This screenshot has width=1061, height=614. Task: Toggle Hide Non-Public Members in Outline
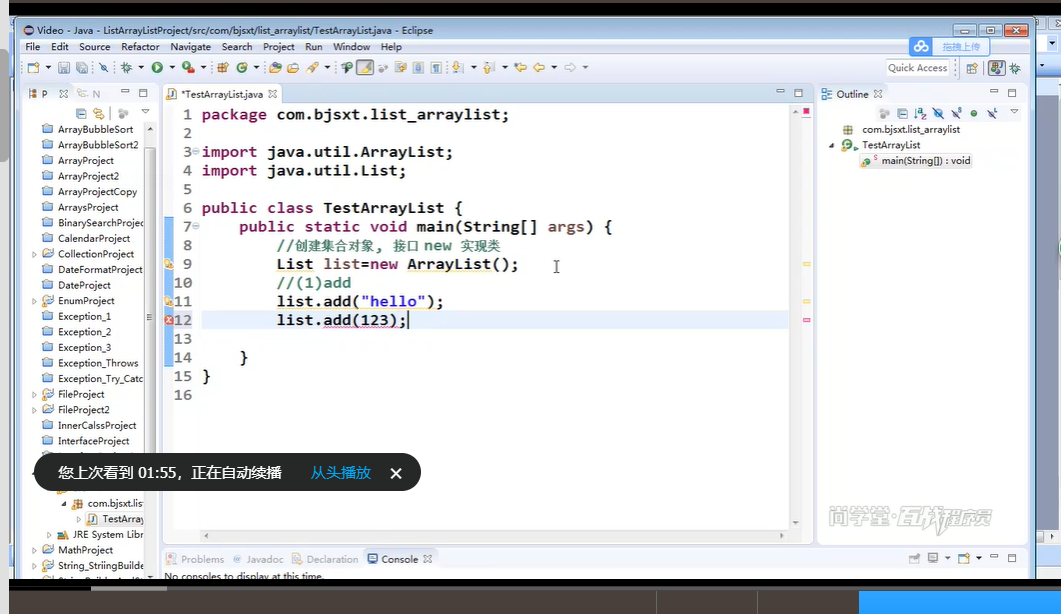974,113
